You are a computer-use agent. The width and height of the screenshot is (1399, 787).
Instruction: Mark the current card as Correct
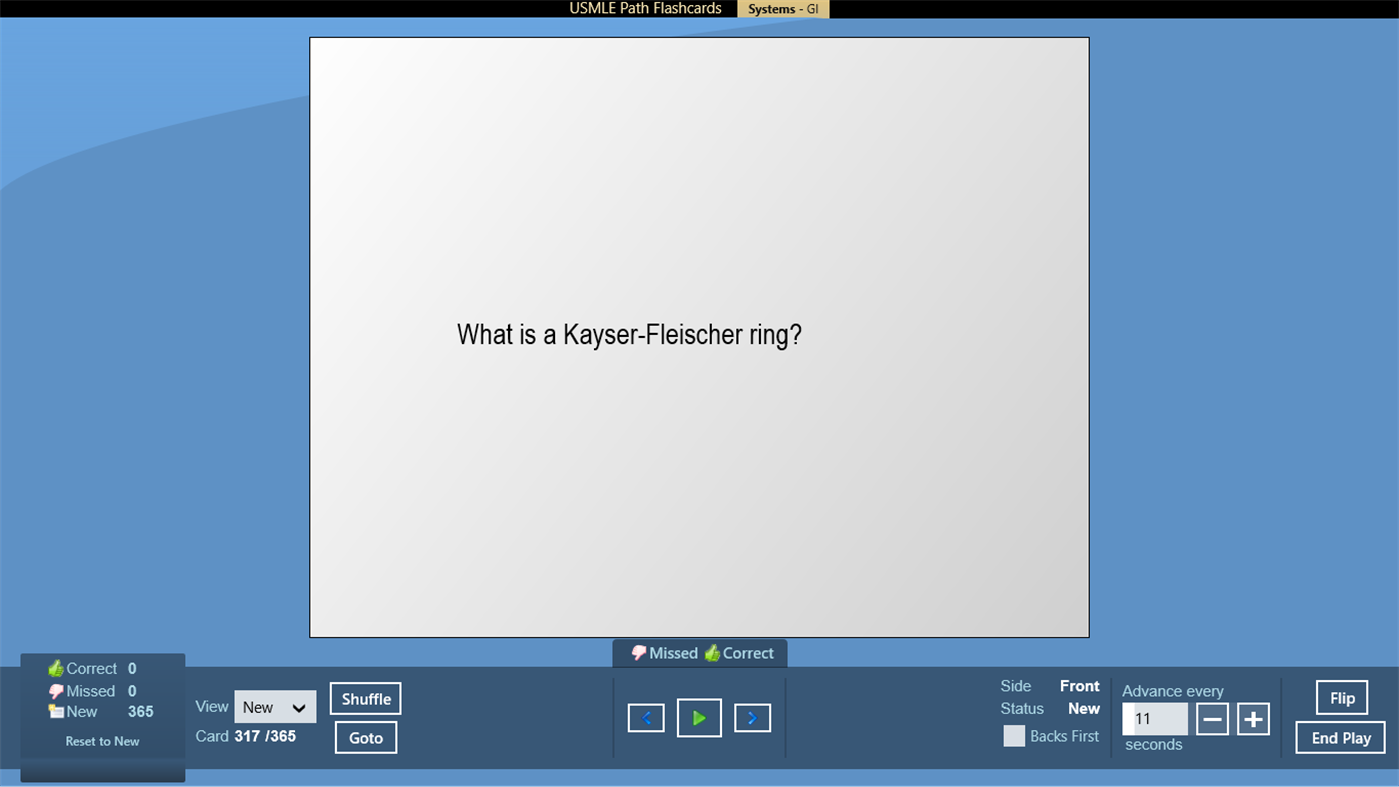pyautogui.click(x=742, y=653)
